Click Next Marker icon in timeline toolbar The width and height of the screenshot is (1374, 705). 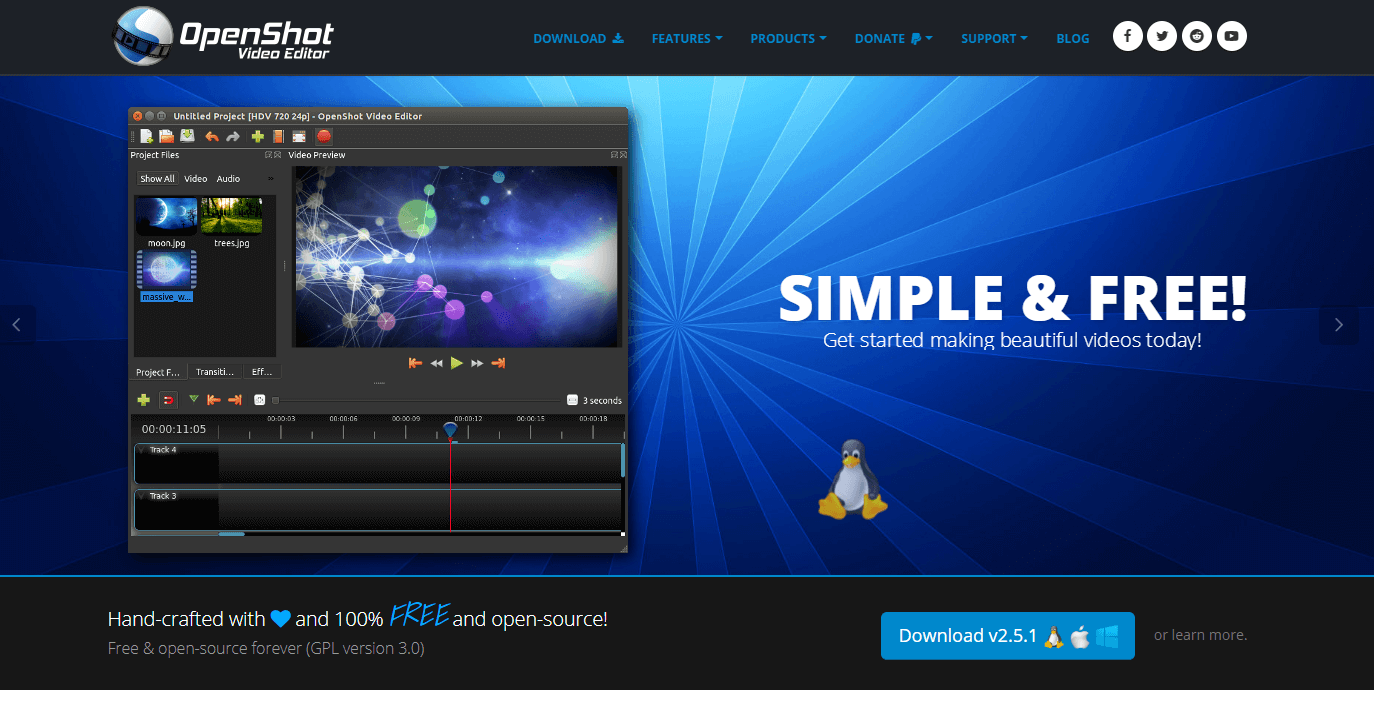coord(235,400)
